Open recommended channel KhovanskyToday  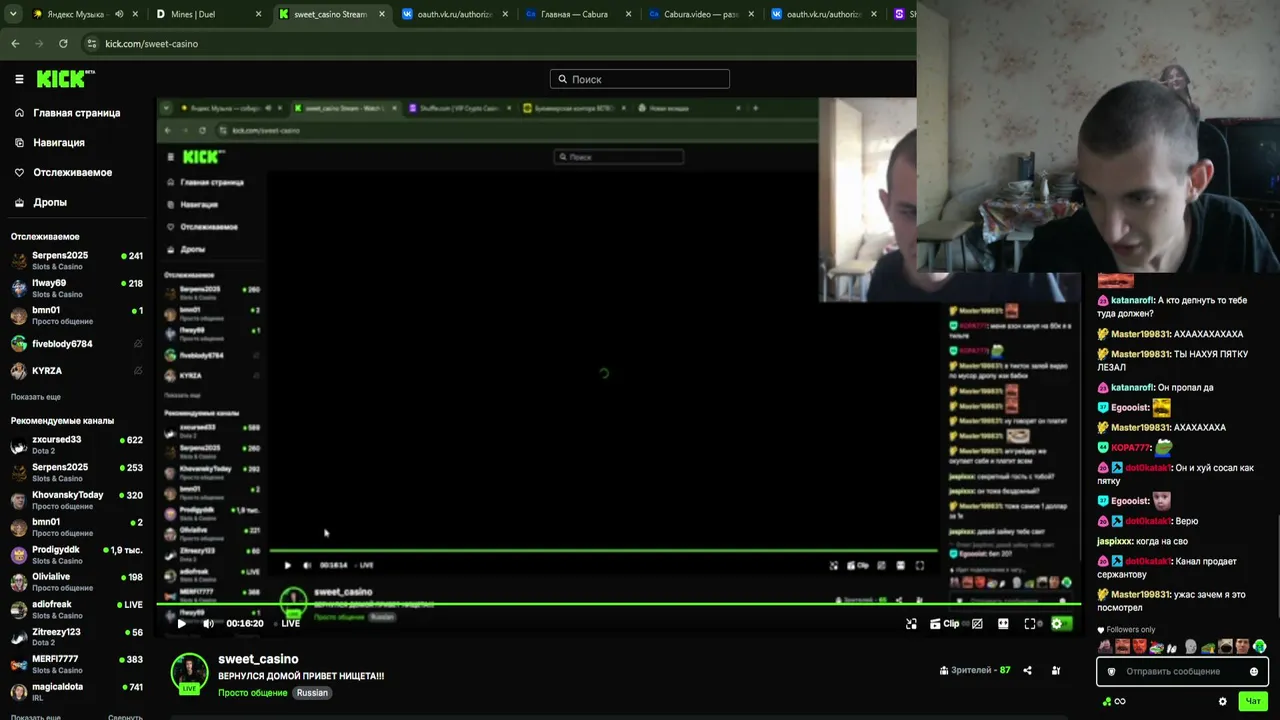[76, 500]
